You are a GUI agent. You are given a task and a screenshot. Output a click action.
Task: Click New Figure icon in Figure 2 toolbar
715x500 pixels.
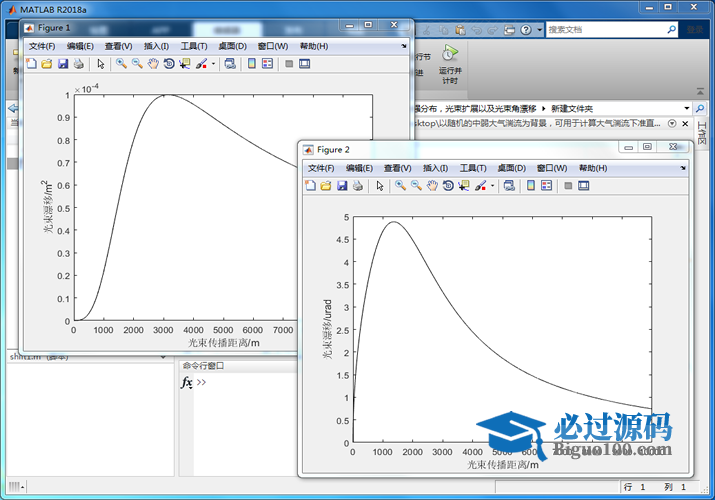pos(310,186)
